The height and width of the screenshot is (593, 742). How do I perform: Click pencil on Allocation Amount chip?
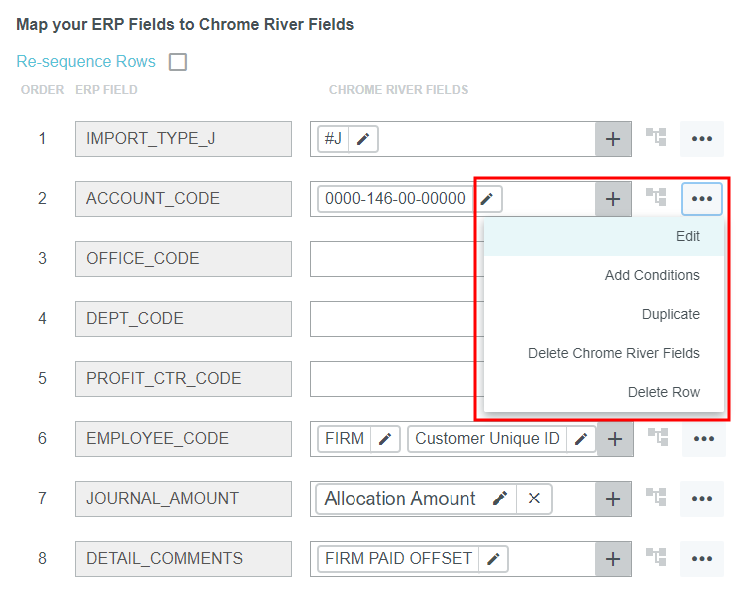pos(500,499)
